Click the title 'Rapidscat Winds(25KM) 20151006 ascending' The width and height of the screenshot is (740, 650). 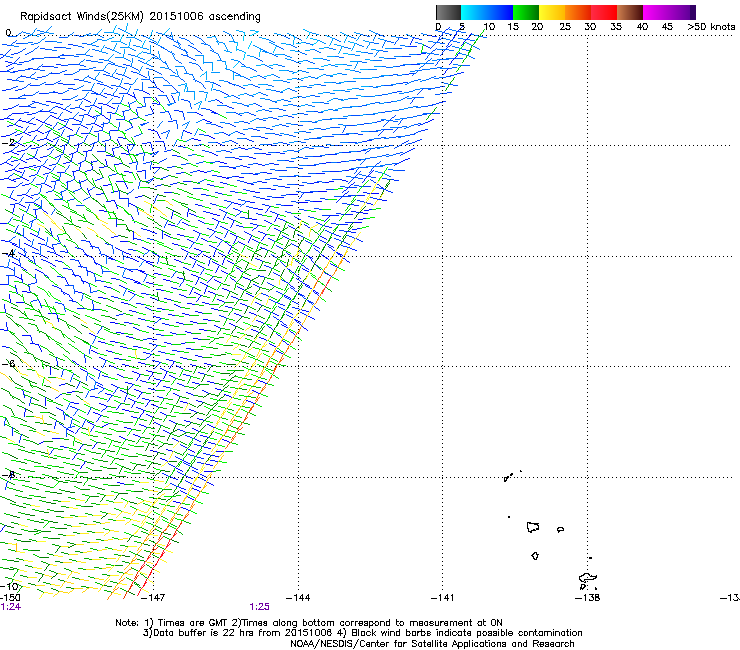140,17
